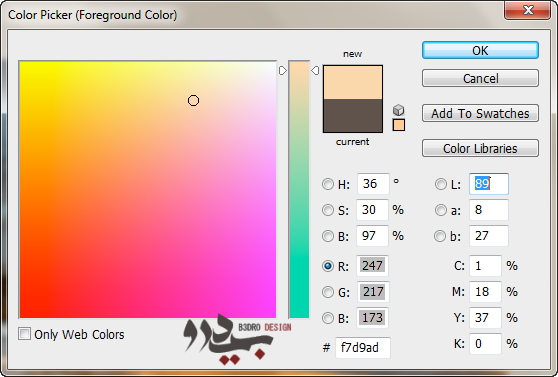
Task: Click the H field showing 36
Action: (x=373, y=184)
